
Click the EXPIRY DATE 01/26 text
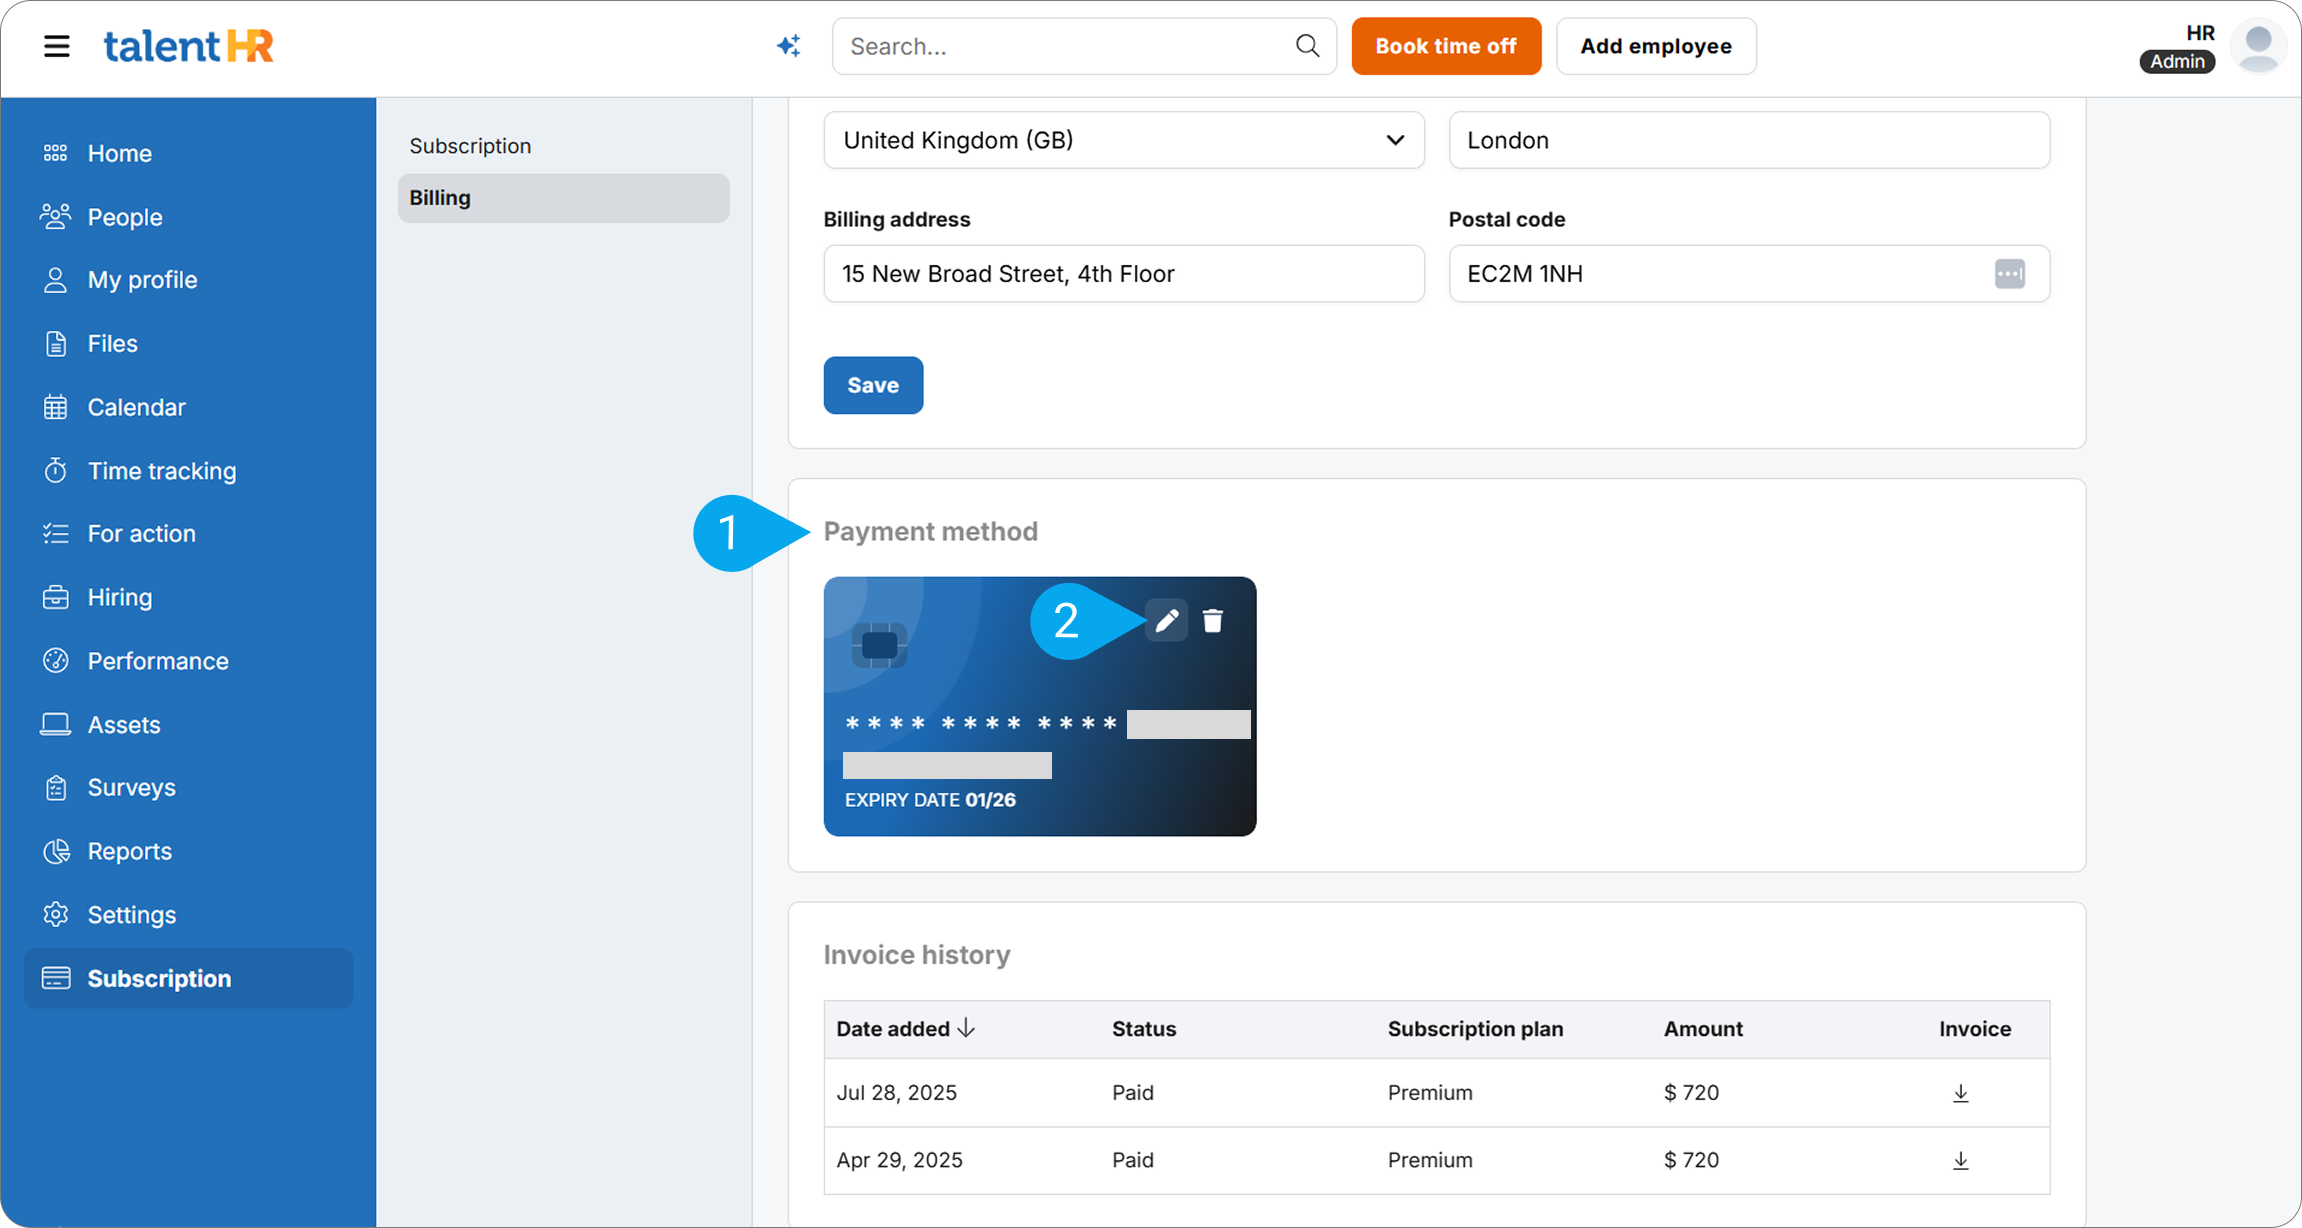[x=930, y=800]
